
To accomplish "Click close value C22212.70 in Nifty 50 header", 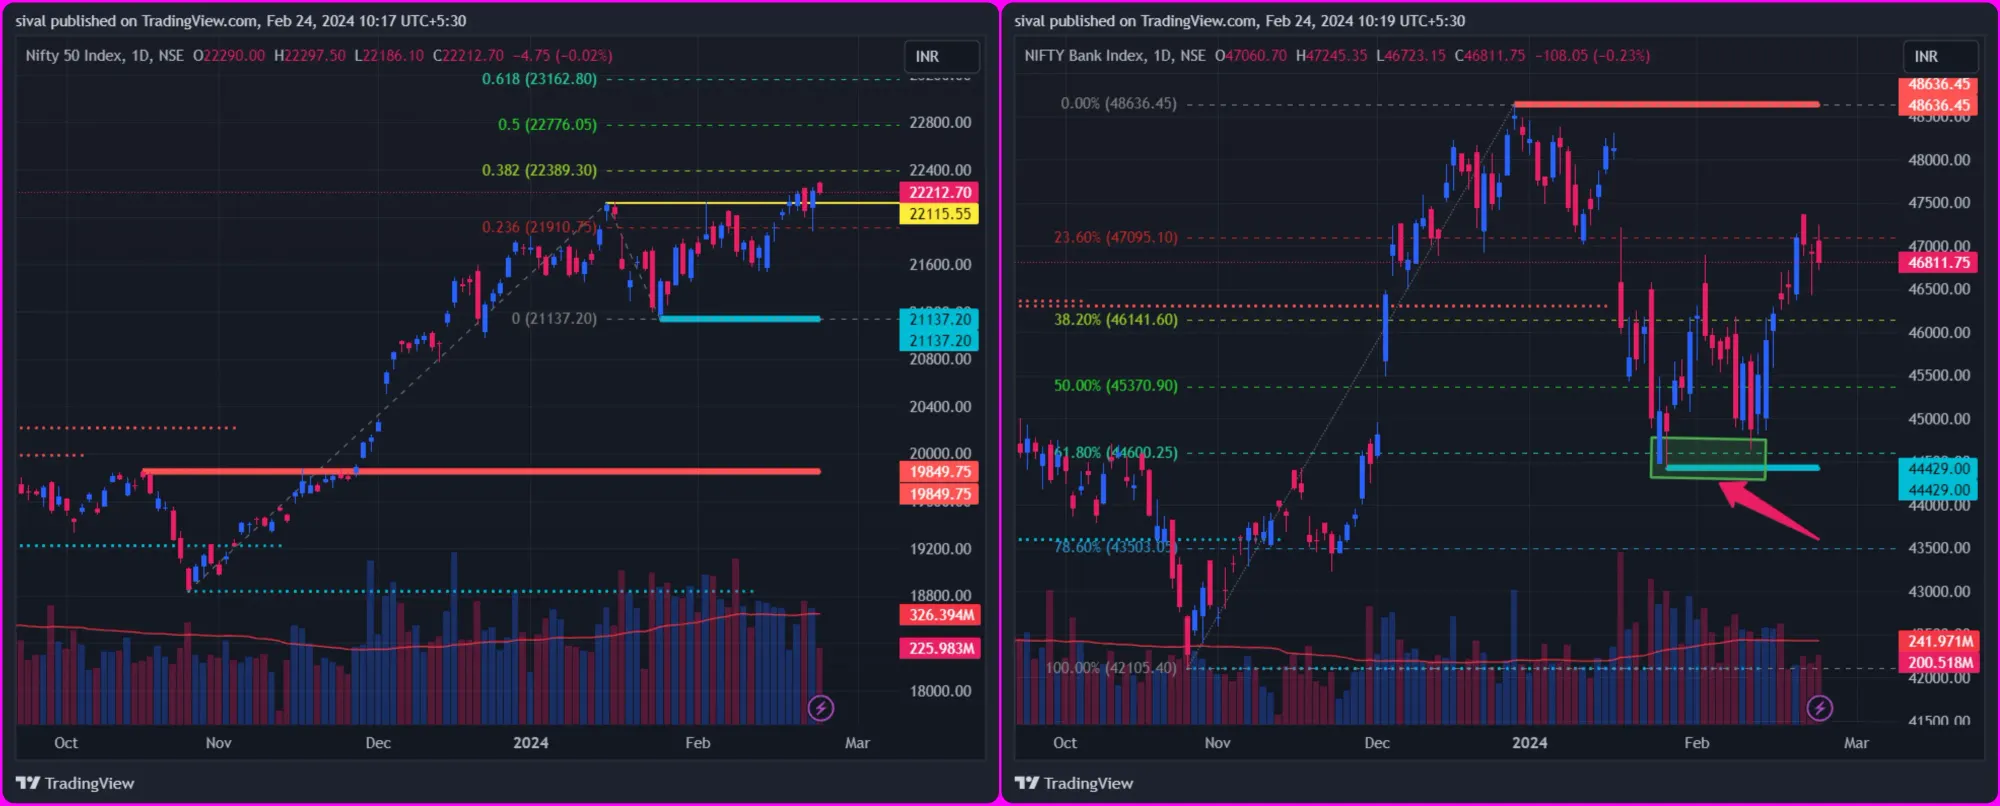I will click(x=468, y=56).
